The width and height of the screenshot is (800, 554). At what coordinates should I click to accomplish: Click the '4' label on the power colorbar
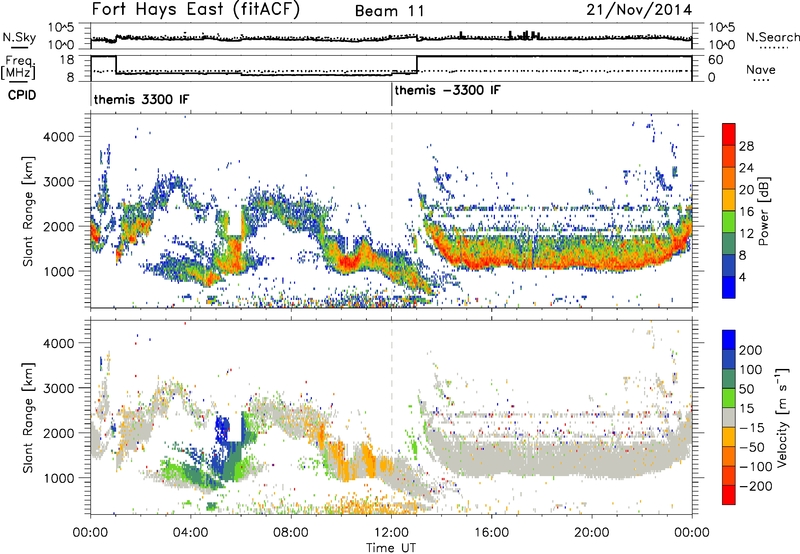[743, 277]
